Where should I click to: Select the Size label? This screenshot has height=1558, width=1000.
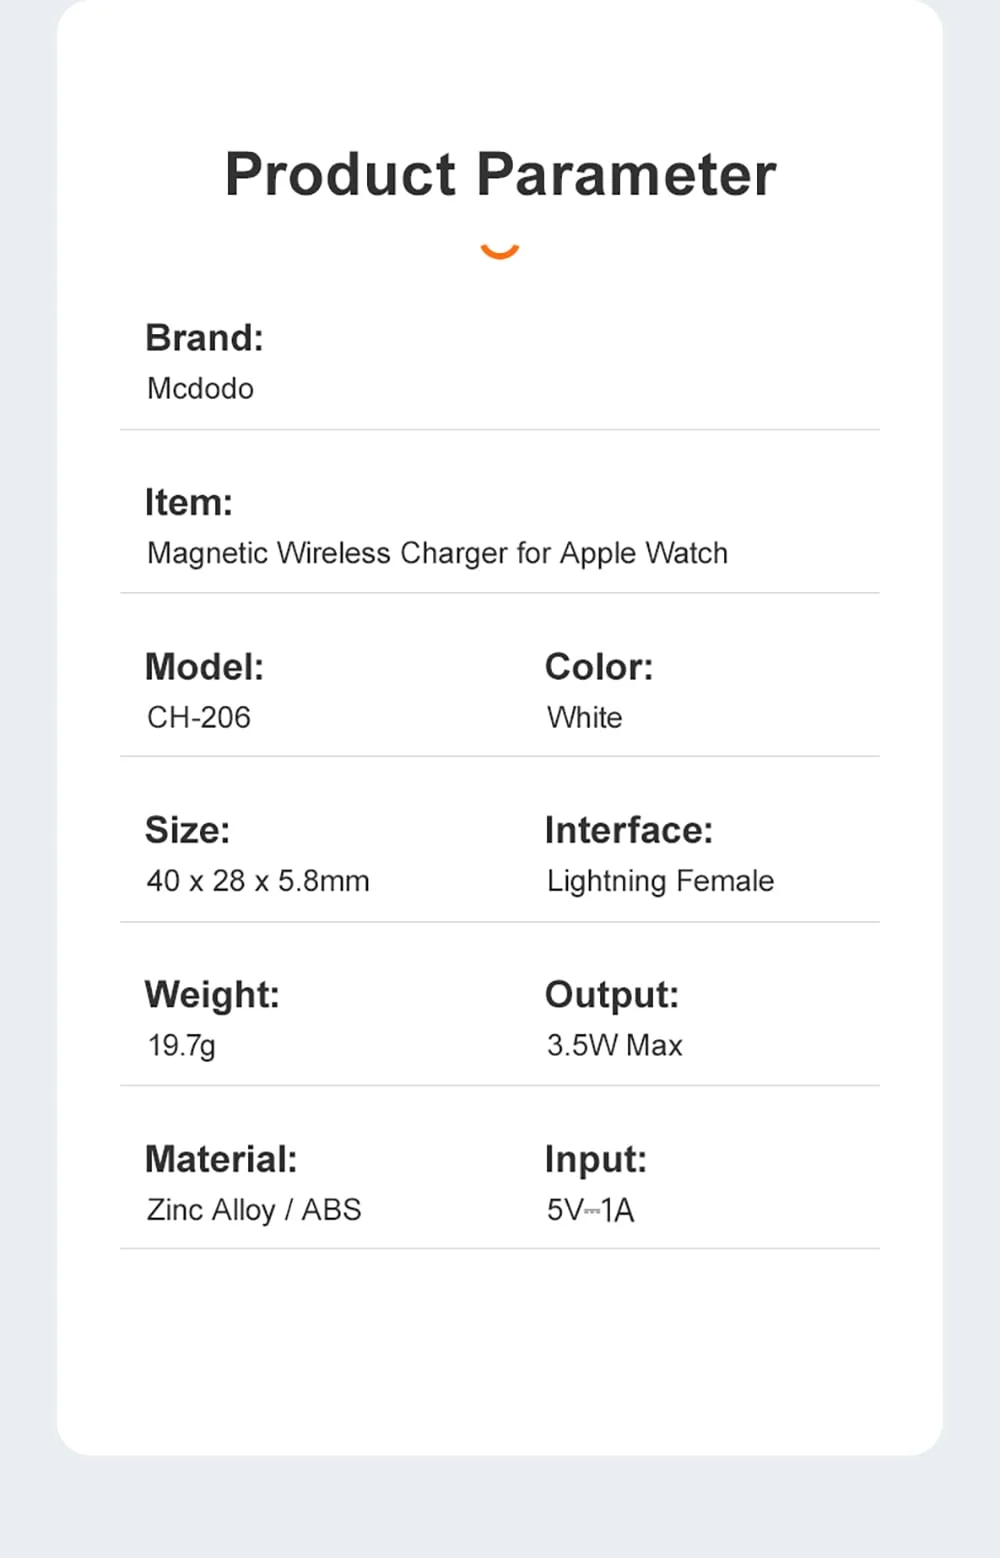point(187,830)
